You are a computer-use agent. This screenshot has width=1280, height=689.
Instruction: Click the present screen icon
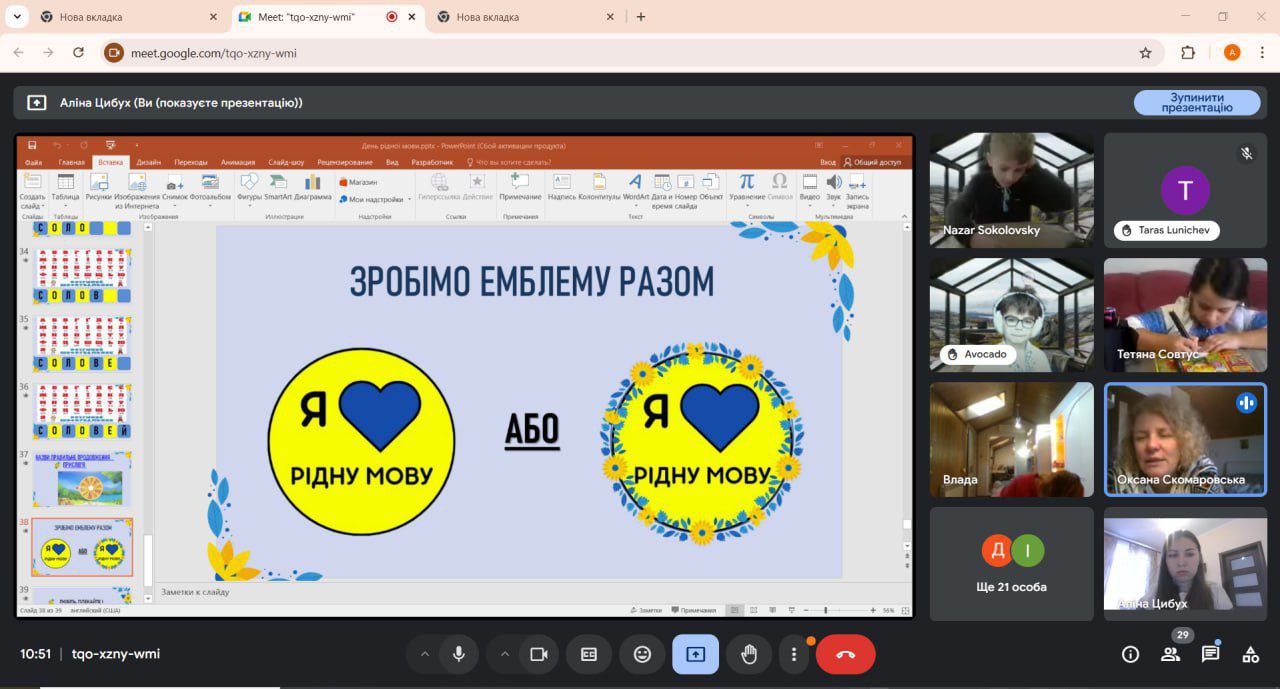[695, 654]
